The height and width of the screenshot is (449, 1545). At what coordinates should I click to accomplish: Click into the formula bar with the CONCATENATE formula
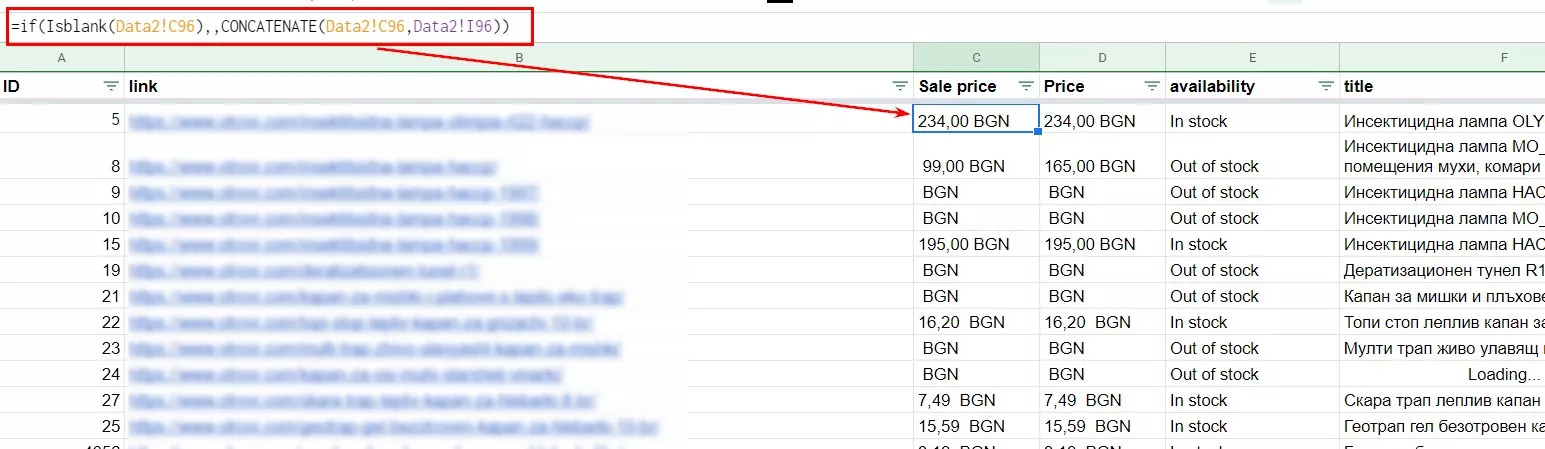point(269,26)
